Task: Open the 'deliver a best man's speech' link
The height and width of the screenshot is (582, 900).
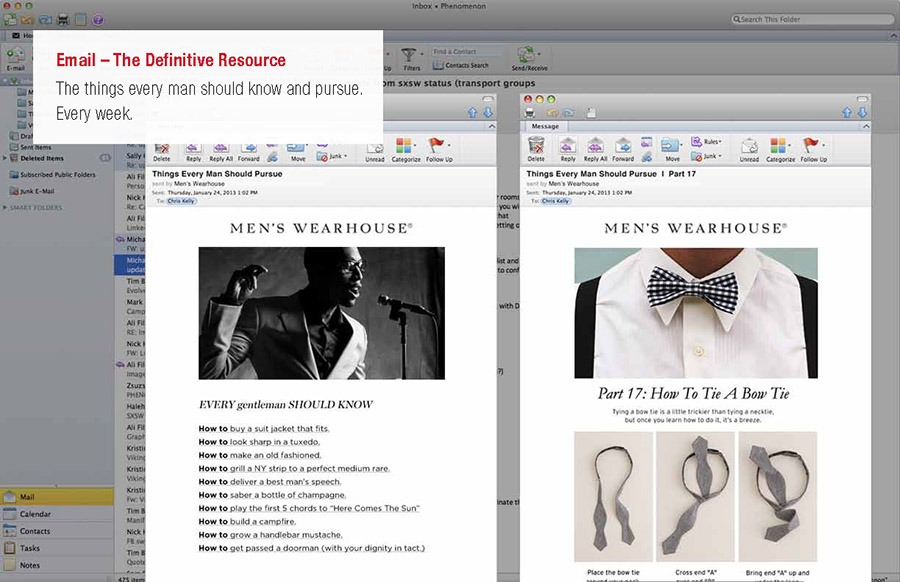Action: [x=285, y=482]
